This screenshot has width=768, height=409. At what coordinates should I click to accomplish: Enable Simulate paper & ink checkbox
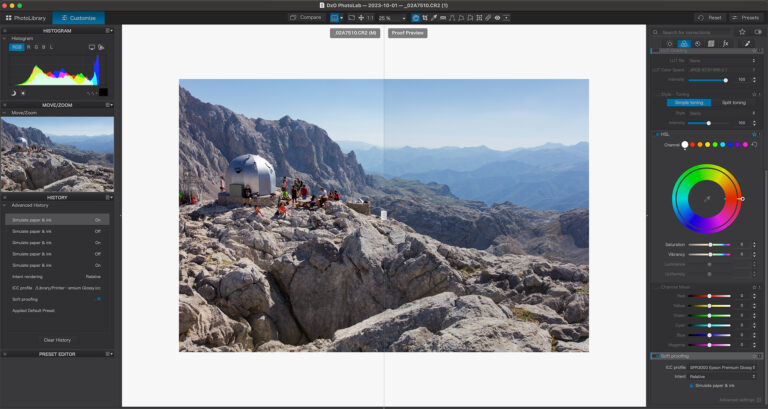691,384
